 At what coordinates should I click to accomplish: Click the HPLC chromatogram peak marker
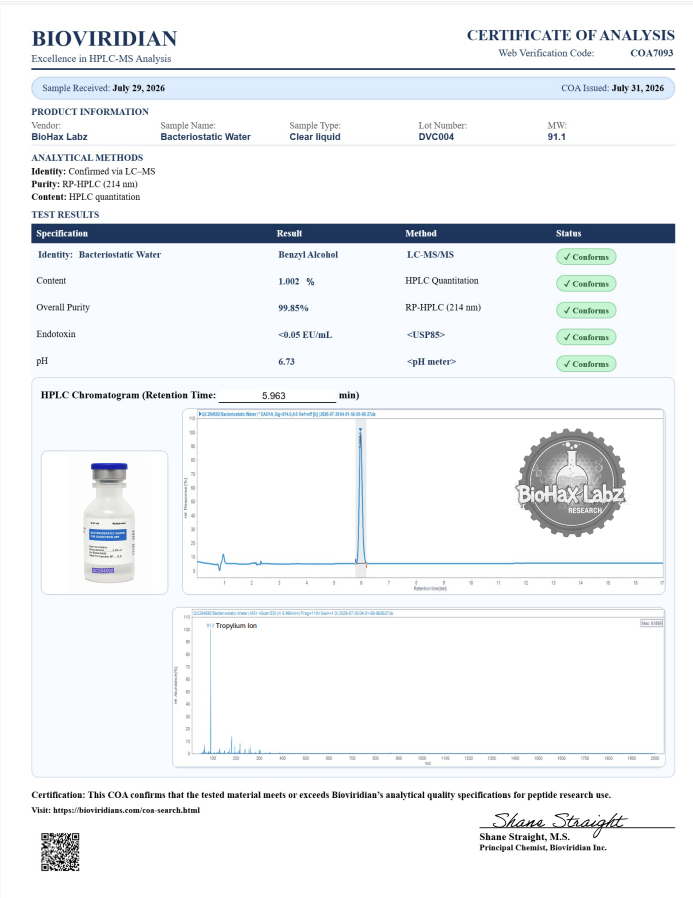click(360, 429)
